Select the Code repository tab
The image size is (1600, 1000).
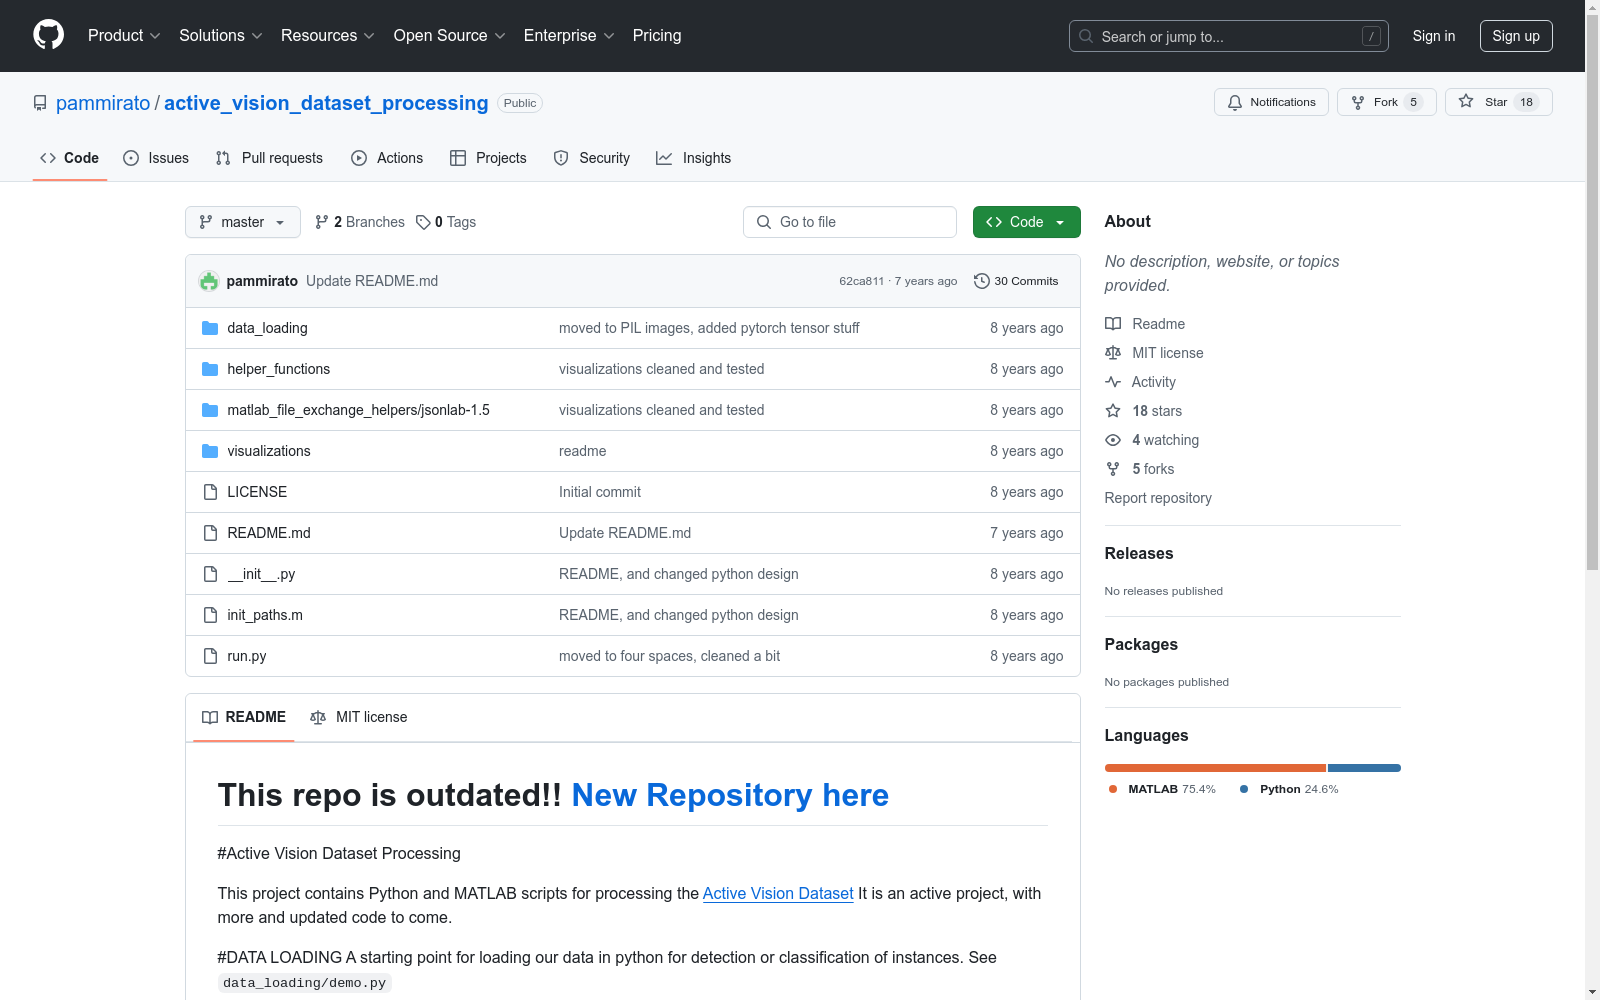point(70,158)
